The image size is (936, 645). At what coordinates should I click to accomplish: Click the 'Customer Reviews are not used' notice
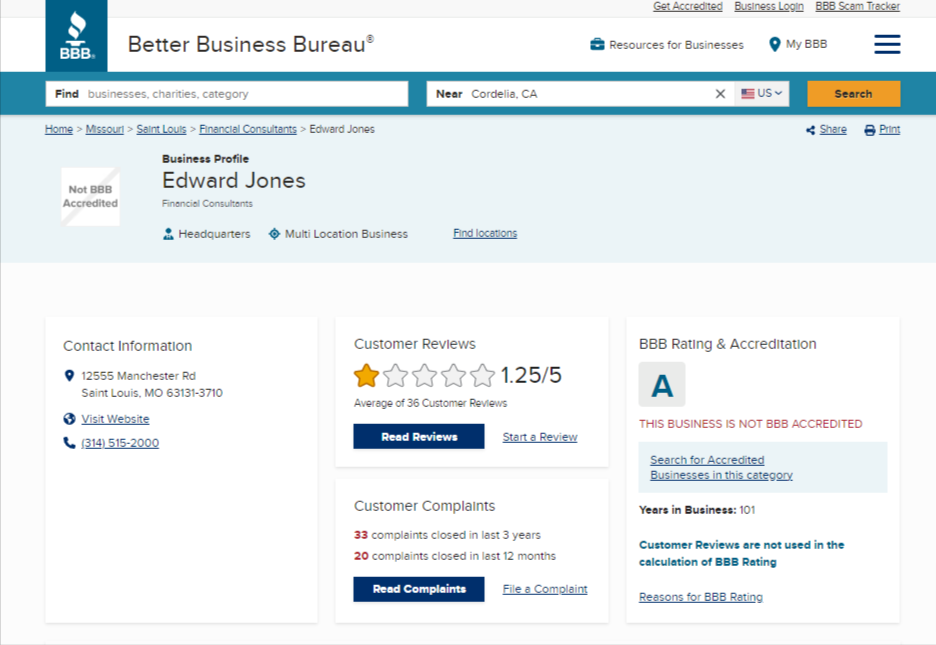tap(741, 553)
